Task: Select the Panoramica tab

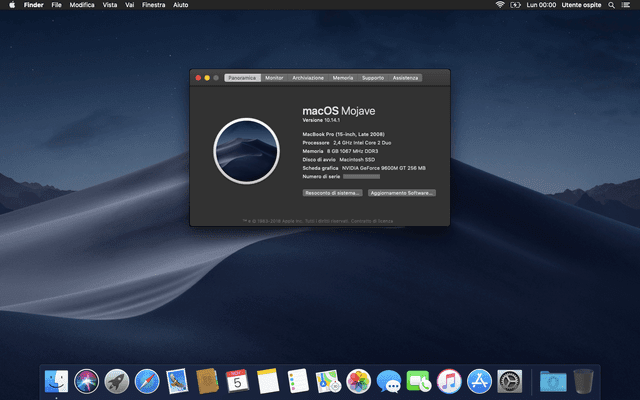Action: (x=242, y=78)
